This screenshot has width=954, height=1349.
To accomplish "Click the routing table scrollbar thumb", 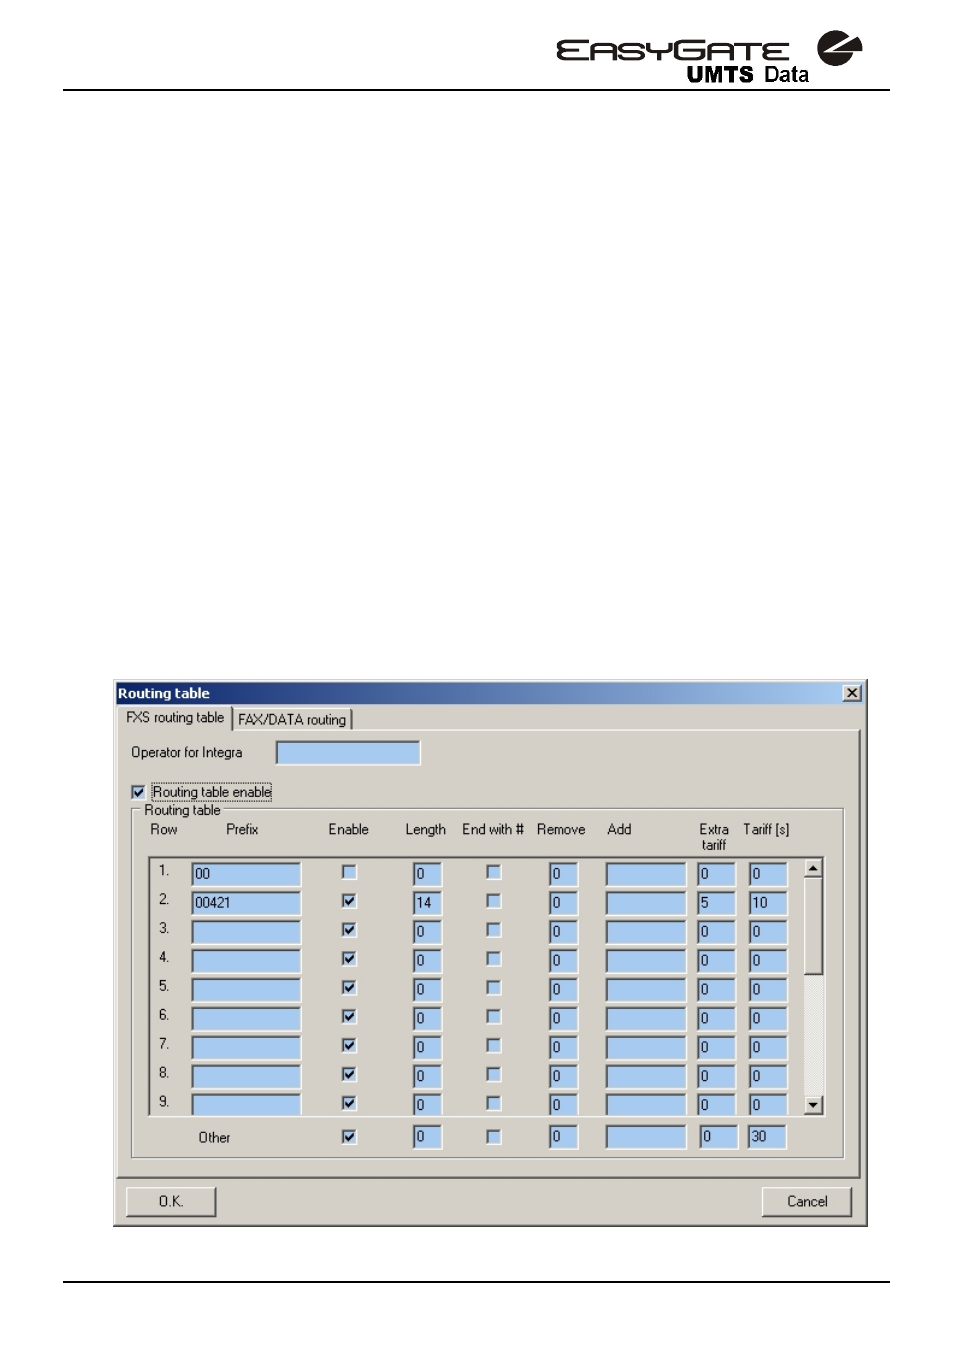I will (814, 925).
